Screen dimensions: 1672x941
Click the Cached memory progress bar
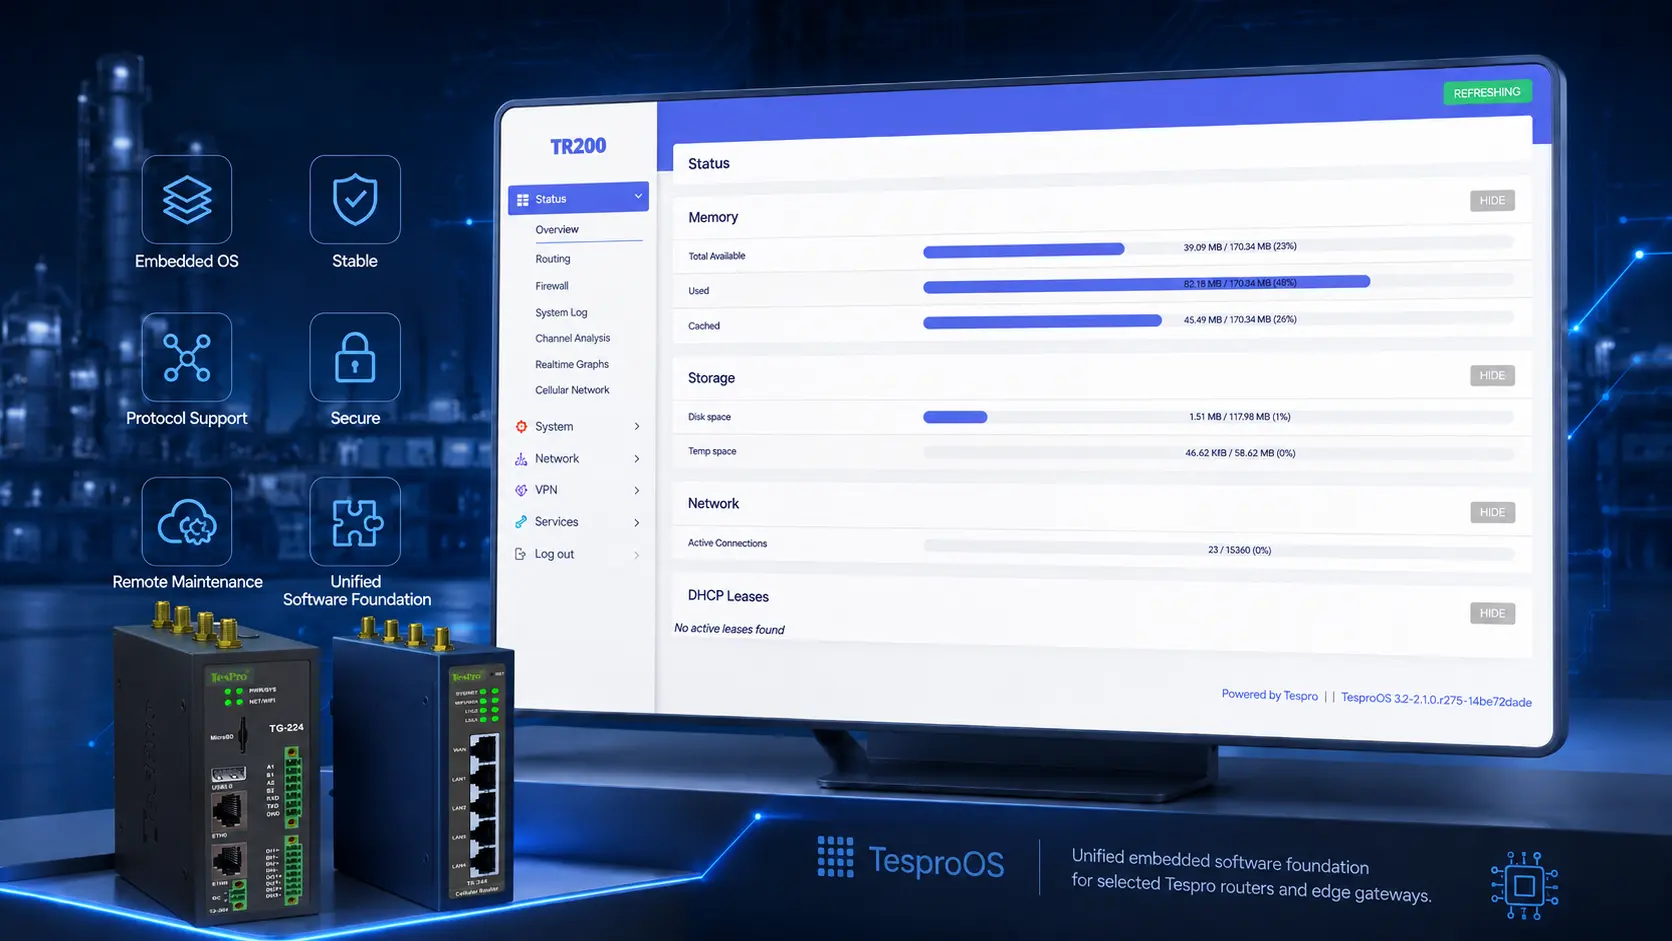(1218, 320)
